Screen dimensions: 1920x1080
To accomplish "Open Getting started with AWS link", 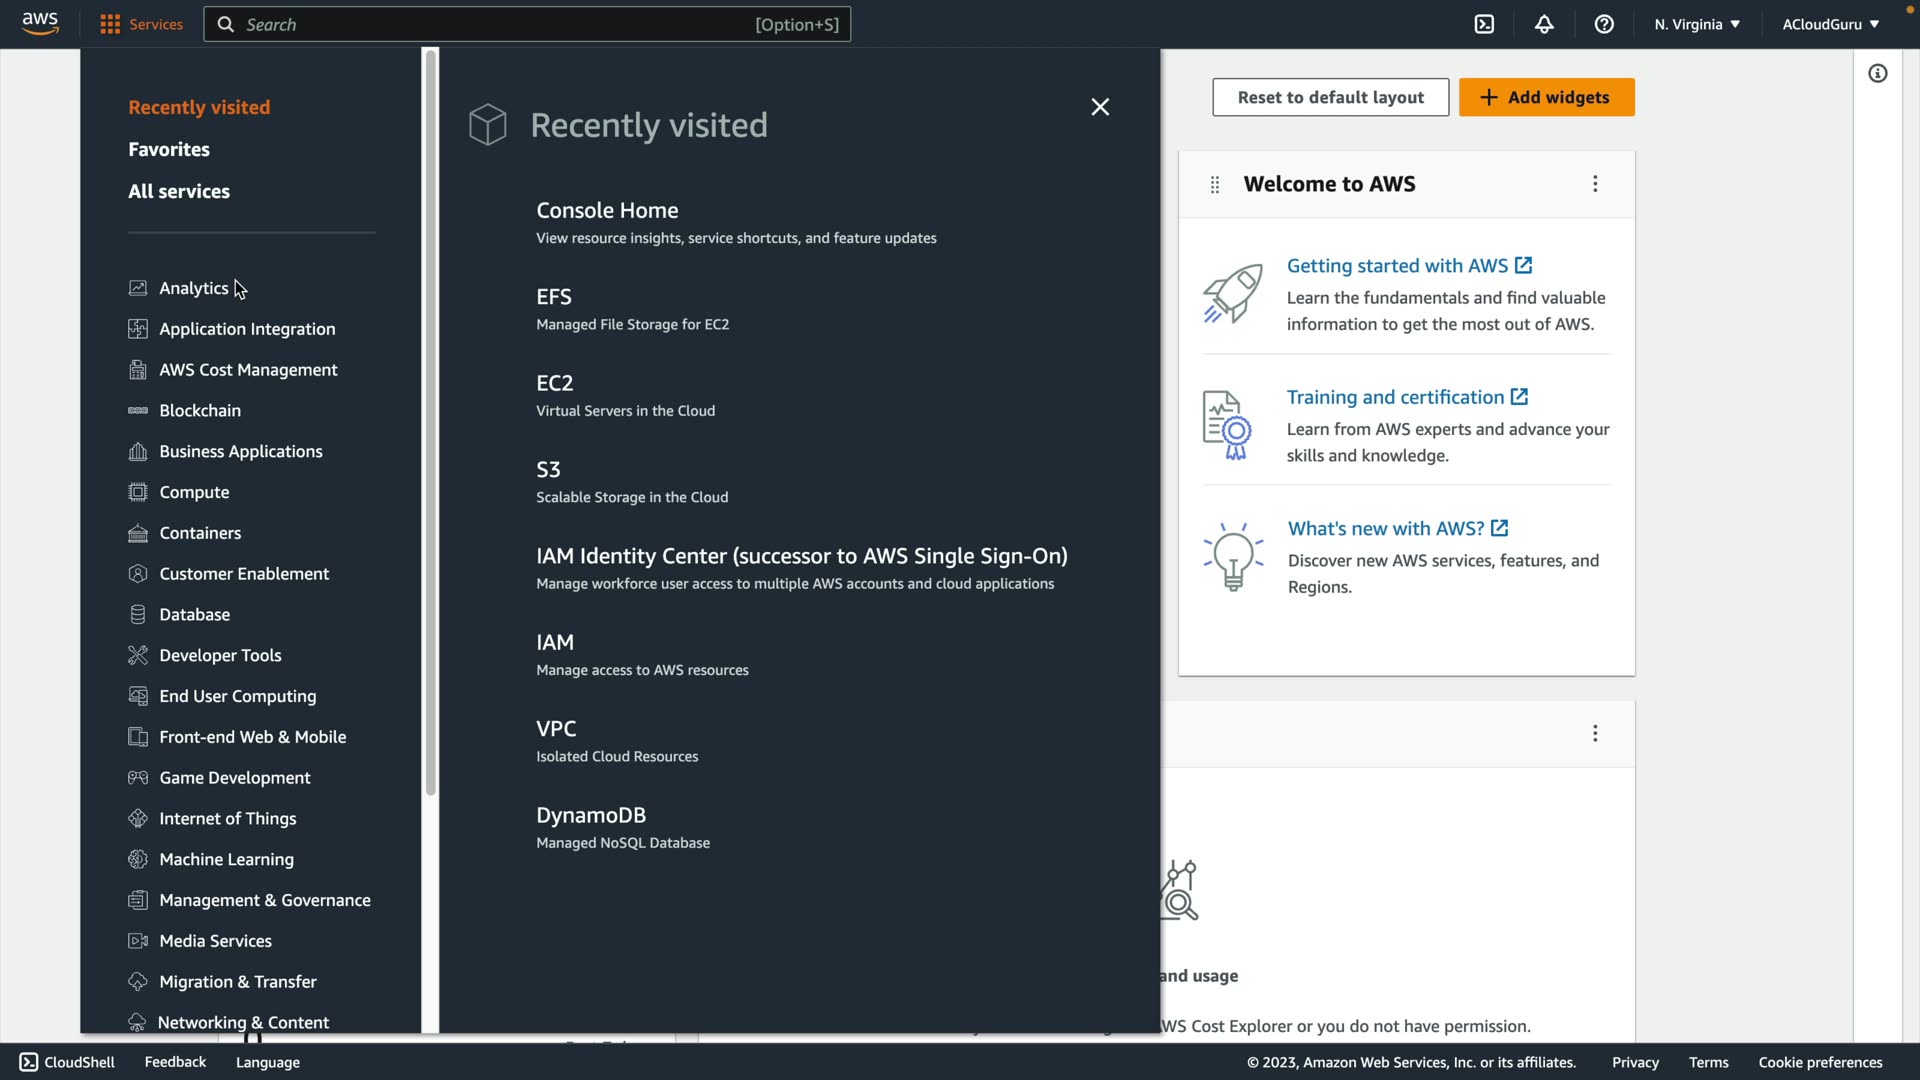I will (1397, 266).
